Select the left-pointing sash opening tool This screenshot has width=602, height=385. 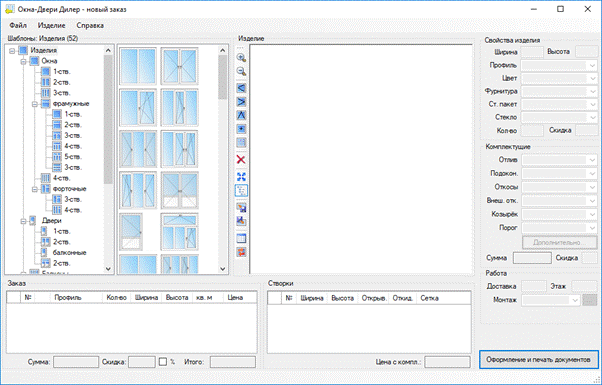click(241, 88)
